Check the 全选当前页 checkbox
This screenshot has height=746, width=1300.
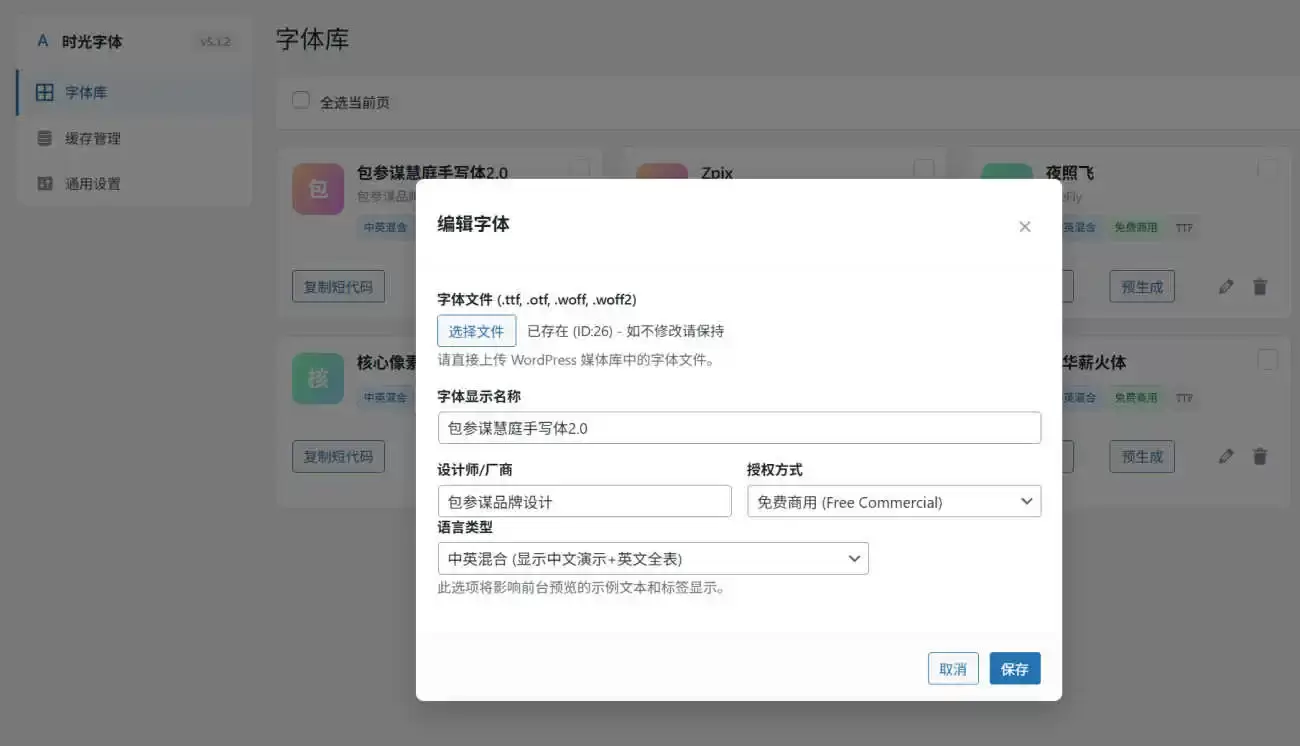(300, 100)
